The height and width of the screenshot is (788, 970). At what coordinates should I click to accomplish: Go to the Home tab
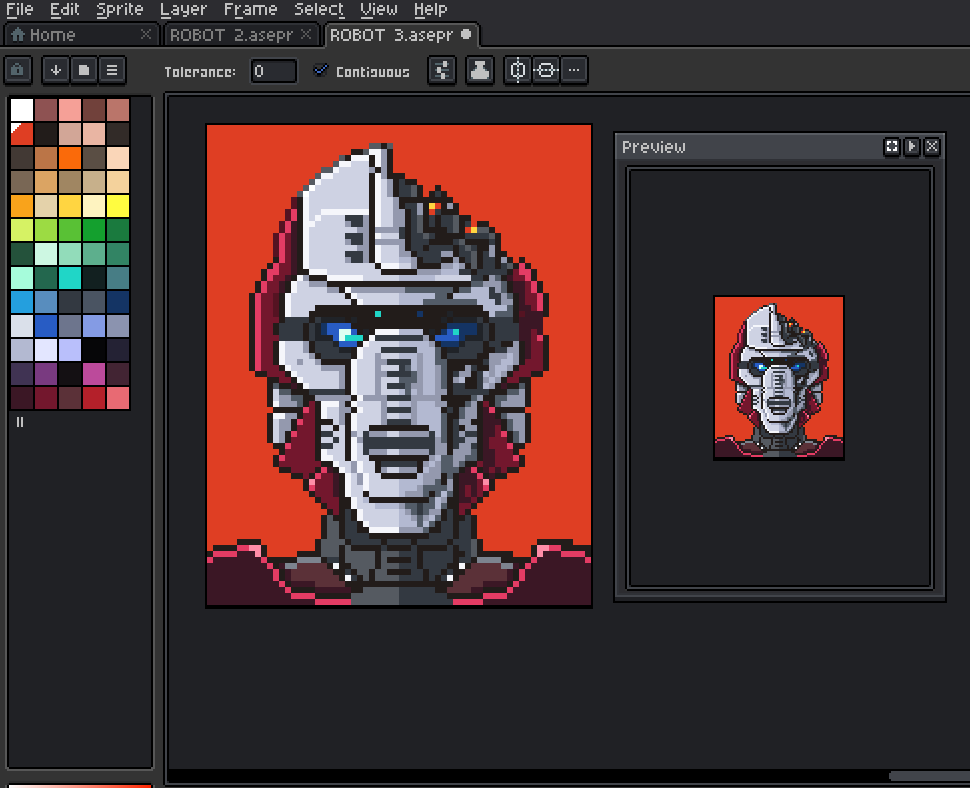[52, 35]
